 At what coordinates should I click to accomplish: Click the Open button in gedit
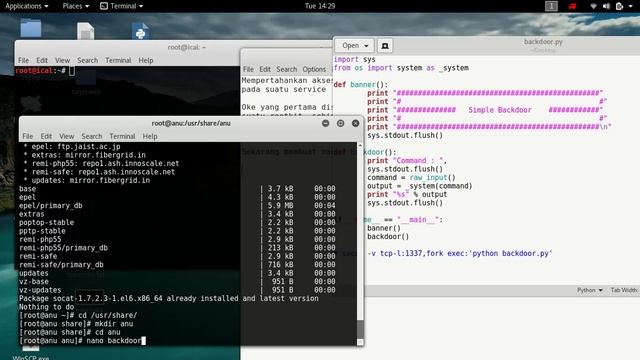tap(354, 46)
